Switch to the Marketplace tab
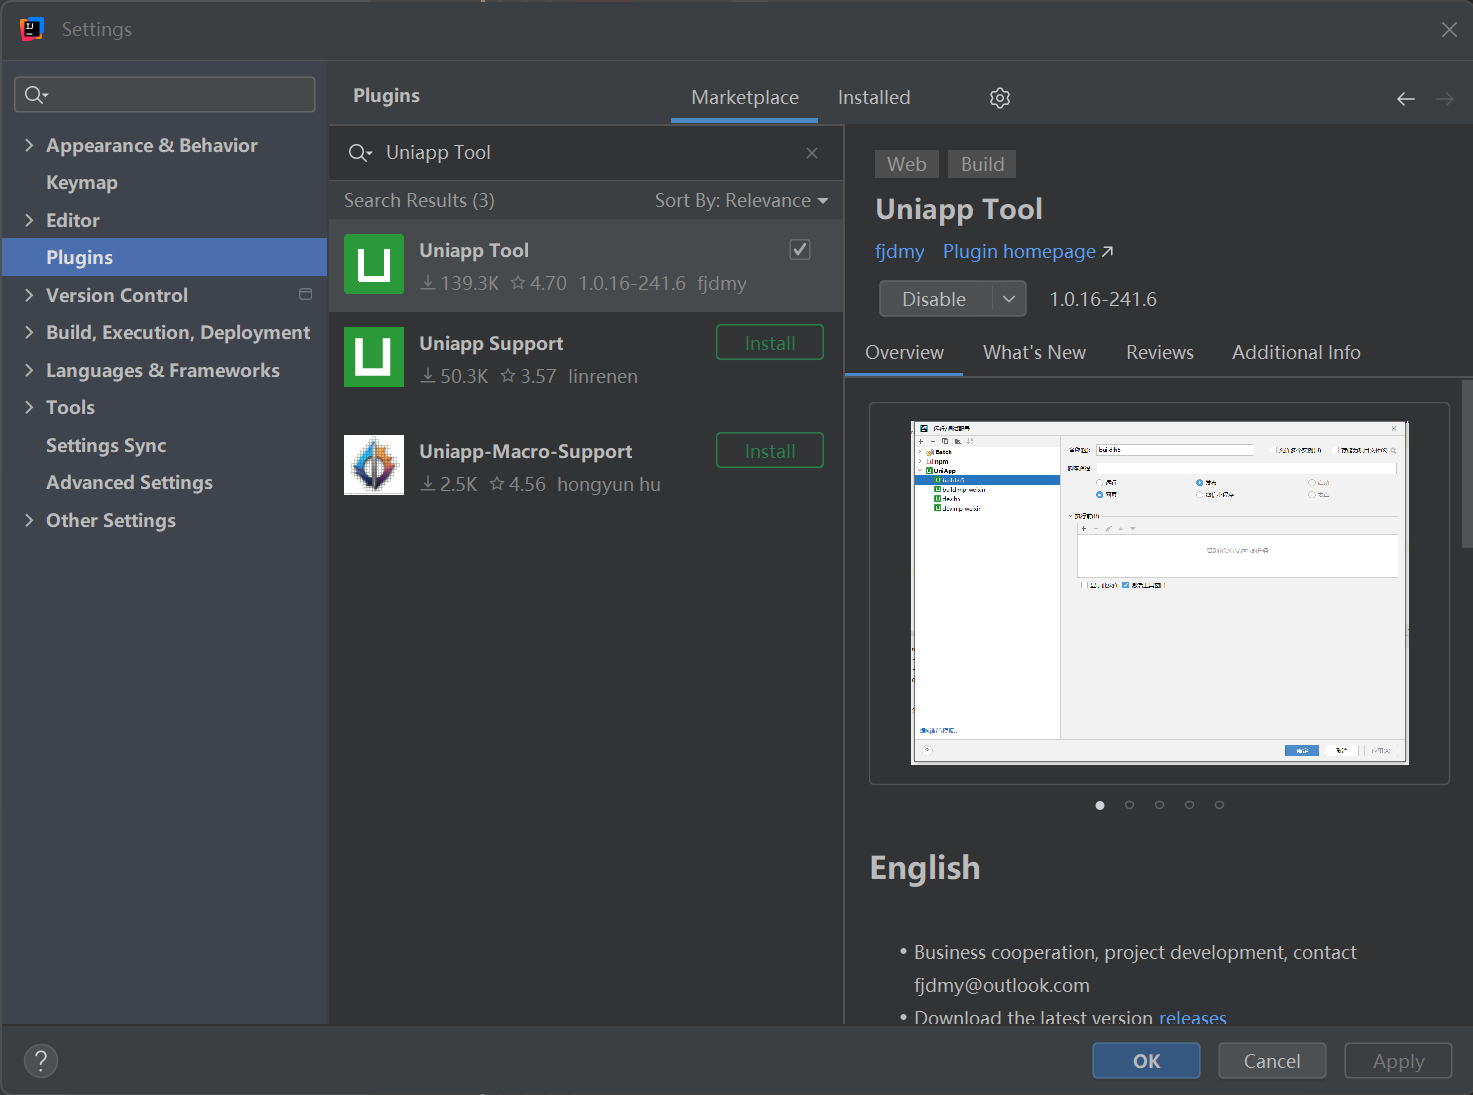The height and width of the screenshot is (1095, 1473). [745, 97]
